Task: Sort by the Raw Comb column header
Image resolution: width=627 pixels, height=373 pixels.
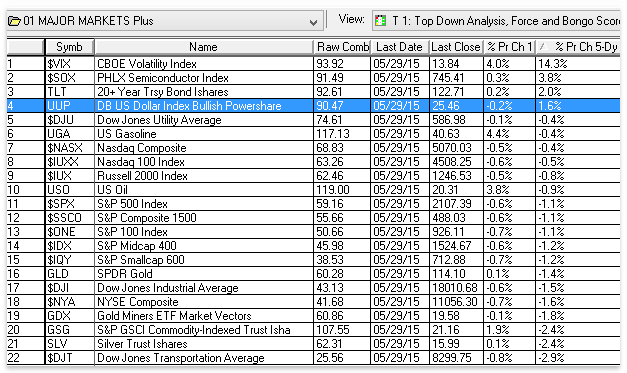Action: point(342,47)
